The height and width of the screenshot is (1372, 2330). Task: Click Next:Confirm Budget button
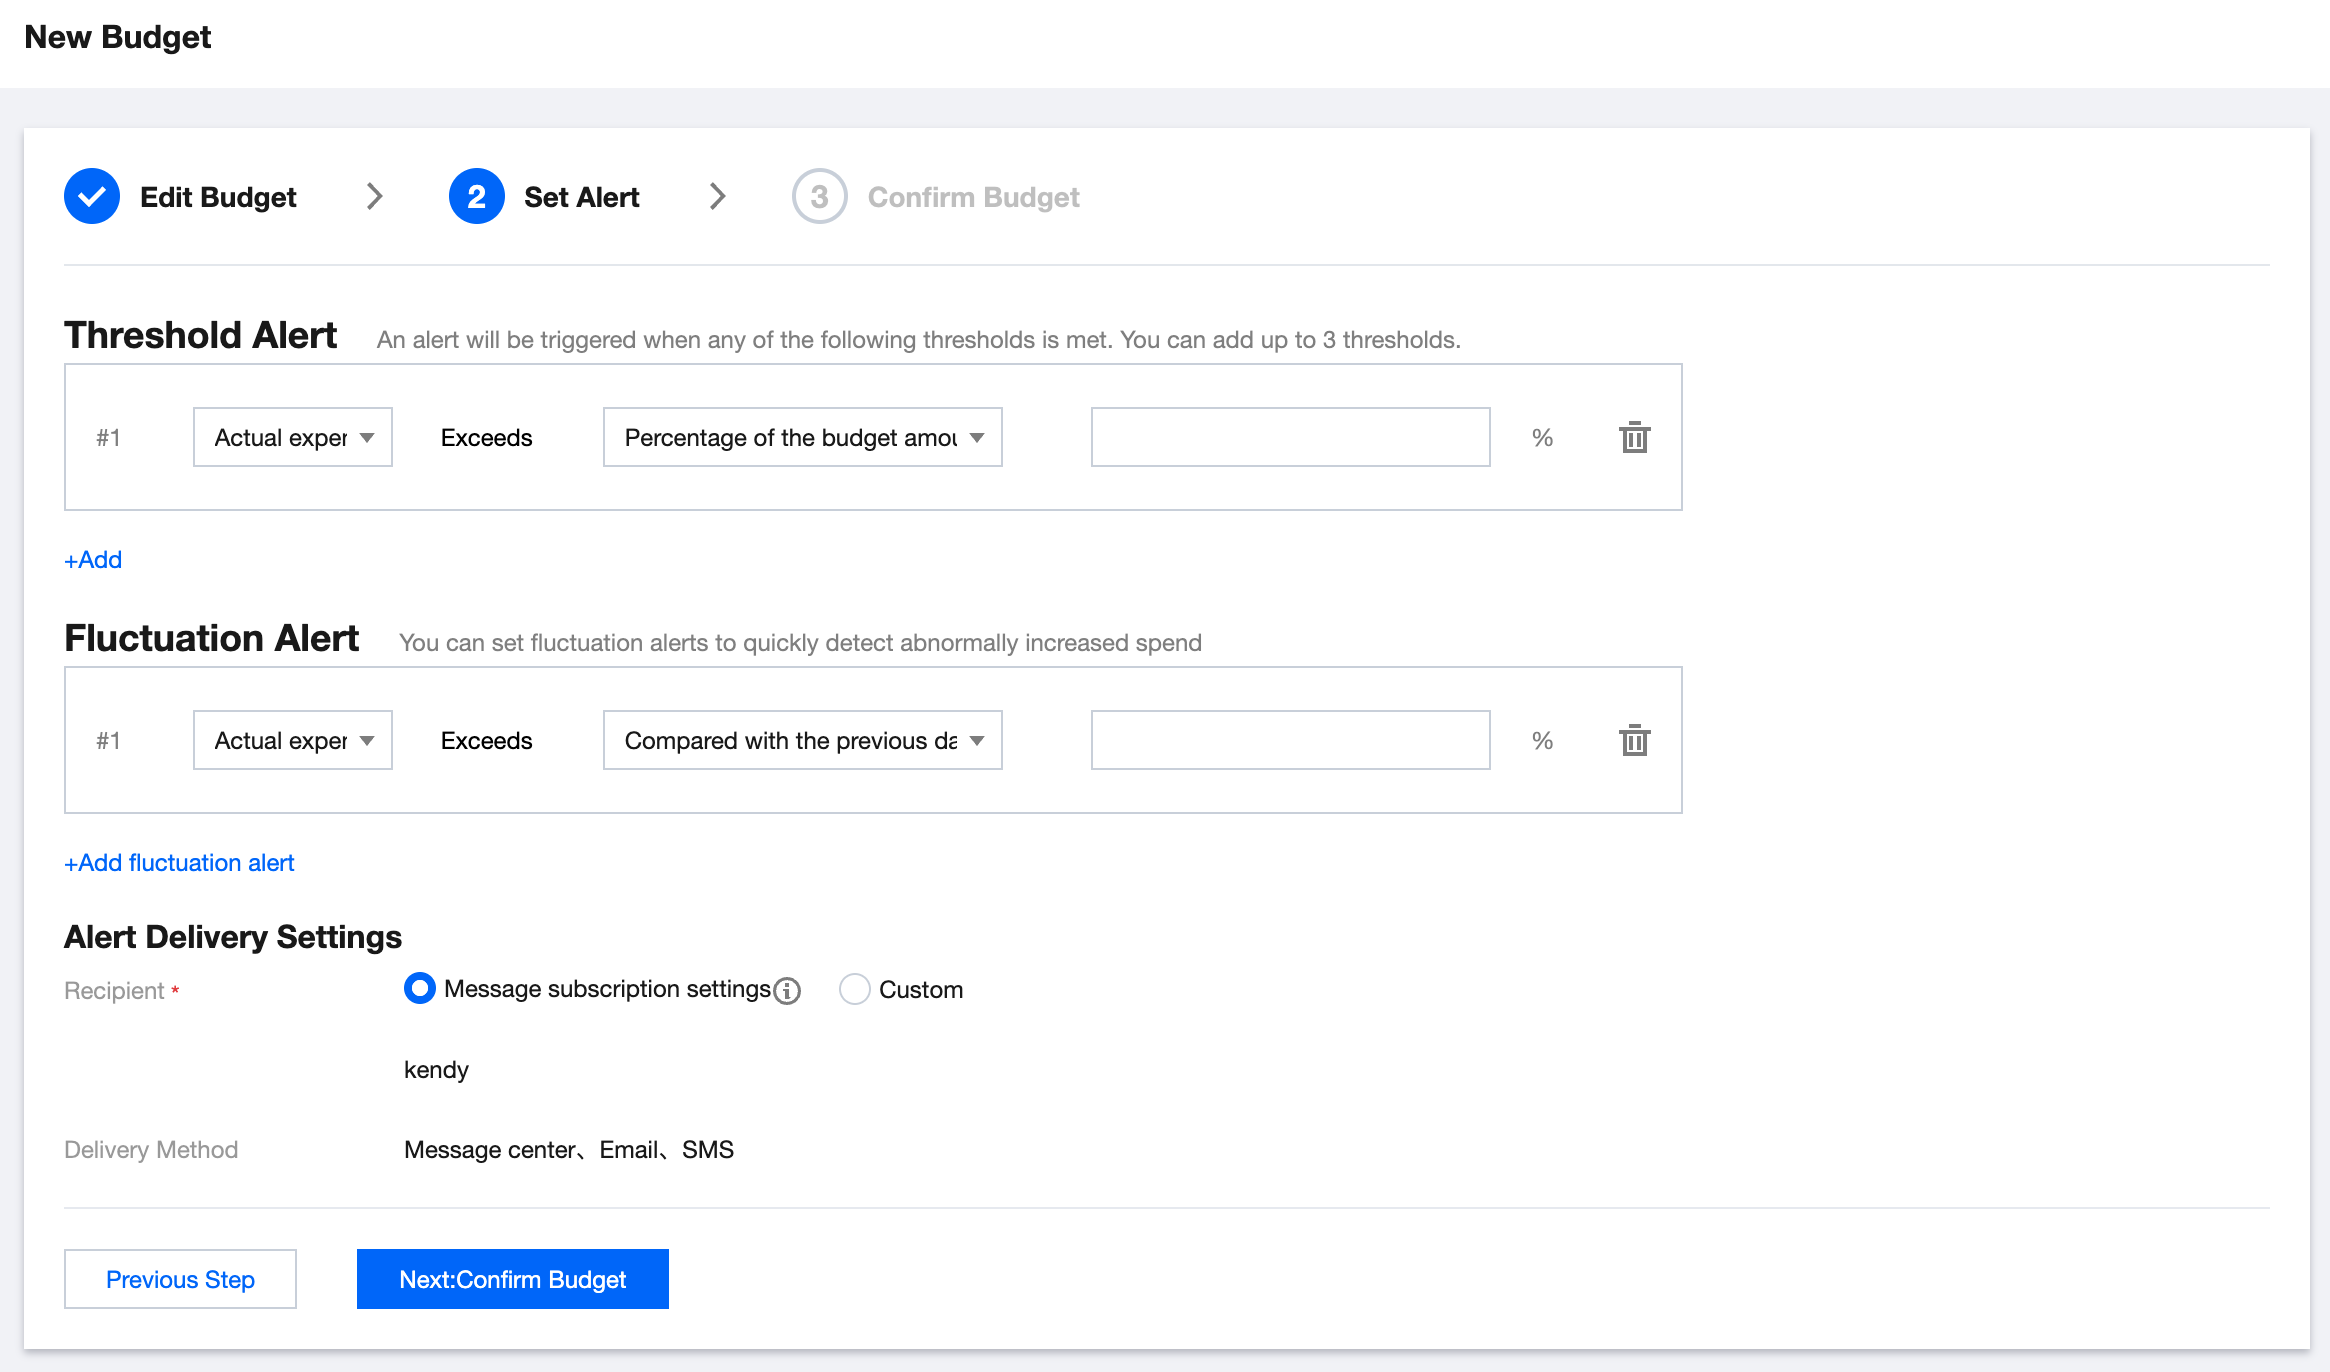tap(512, 1279)
